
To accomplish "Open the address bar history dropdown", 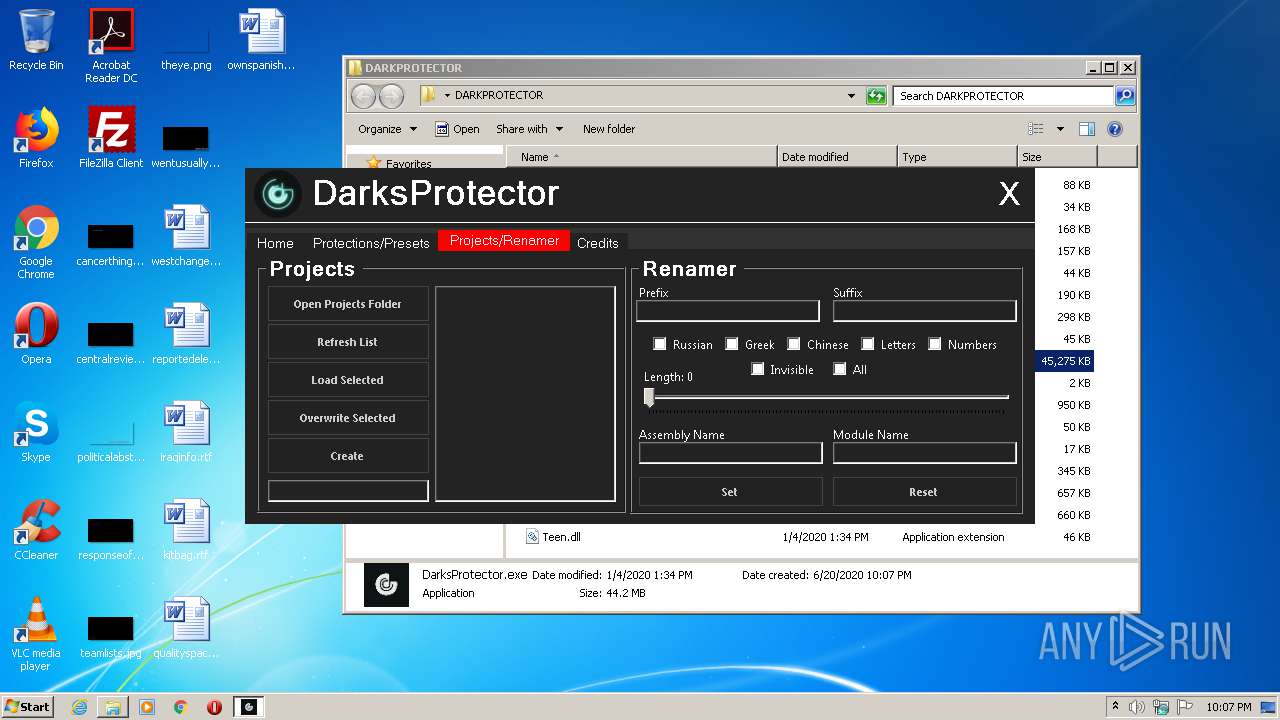I will tap(851, 96).
